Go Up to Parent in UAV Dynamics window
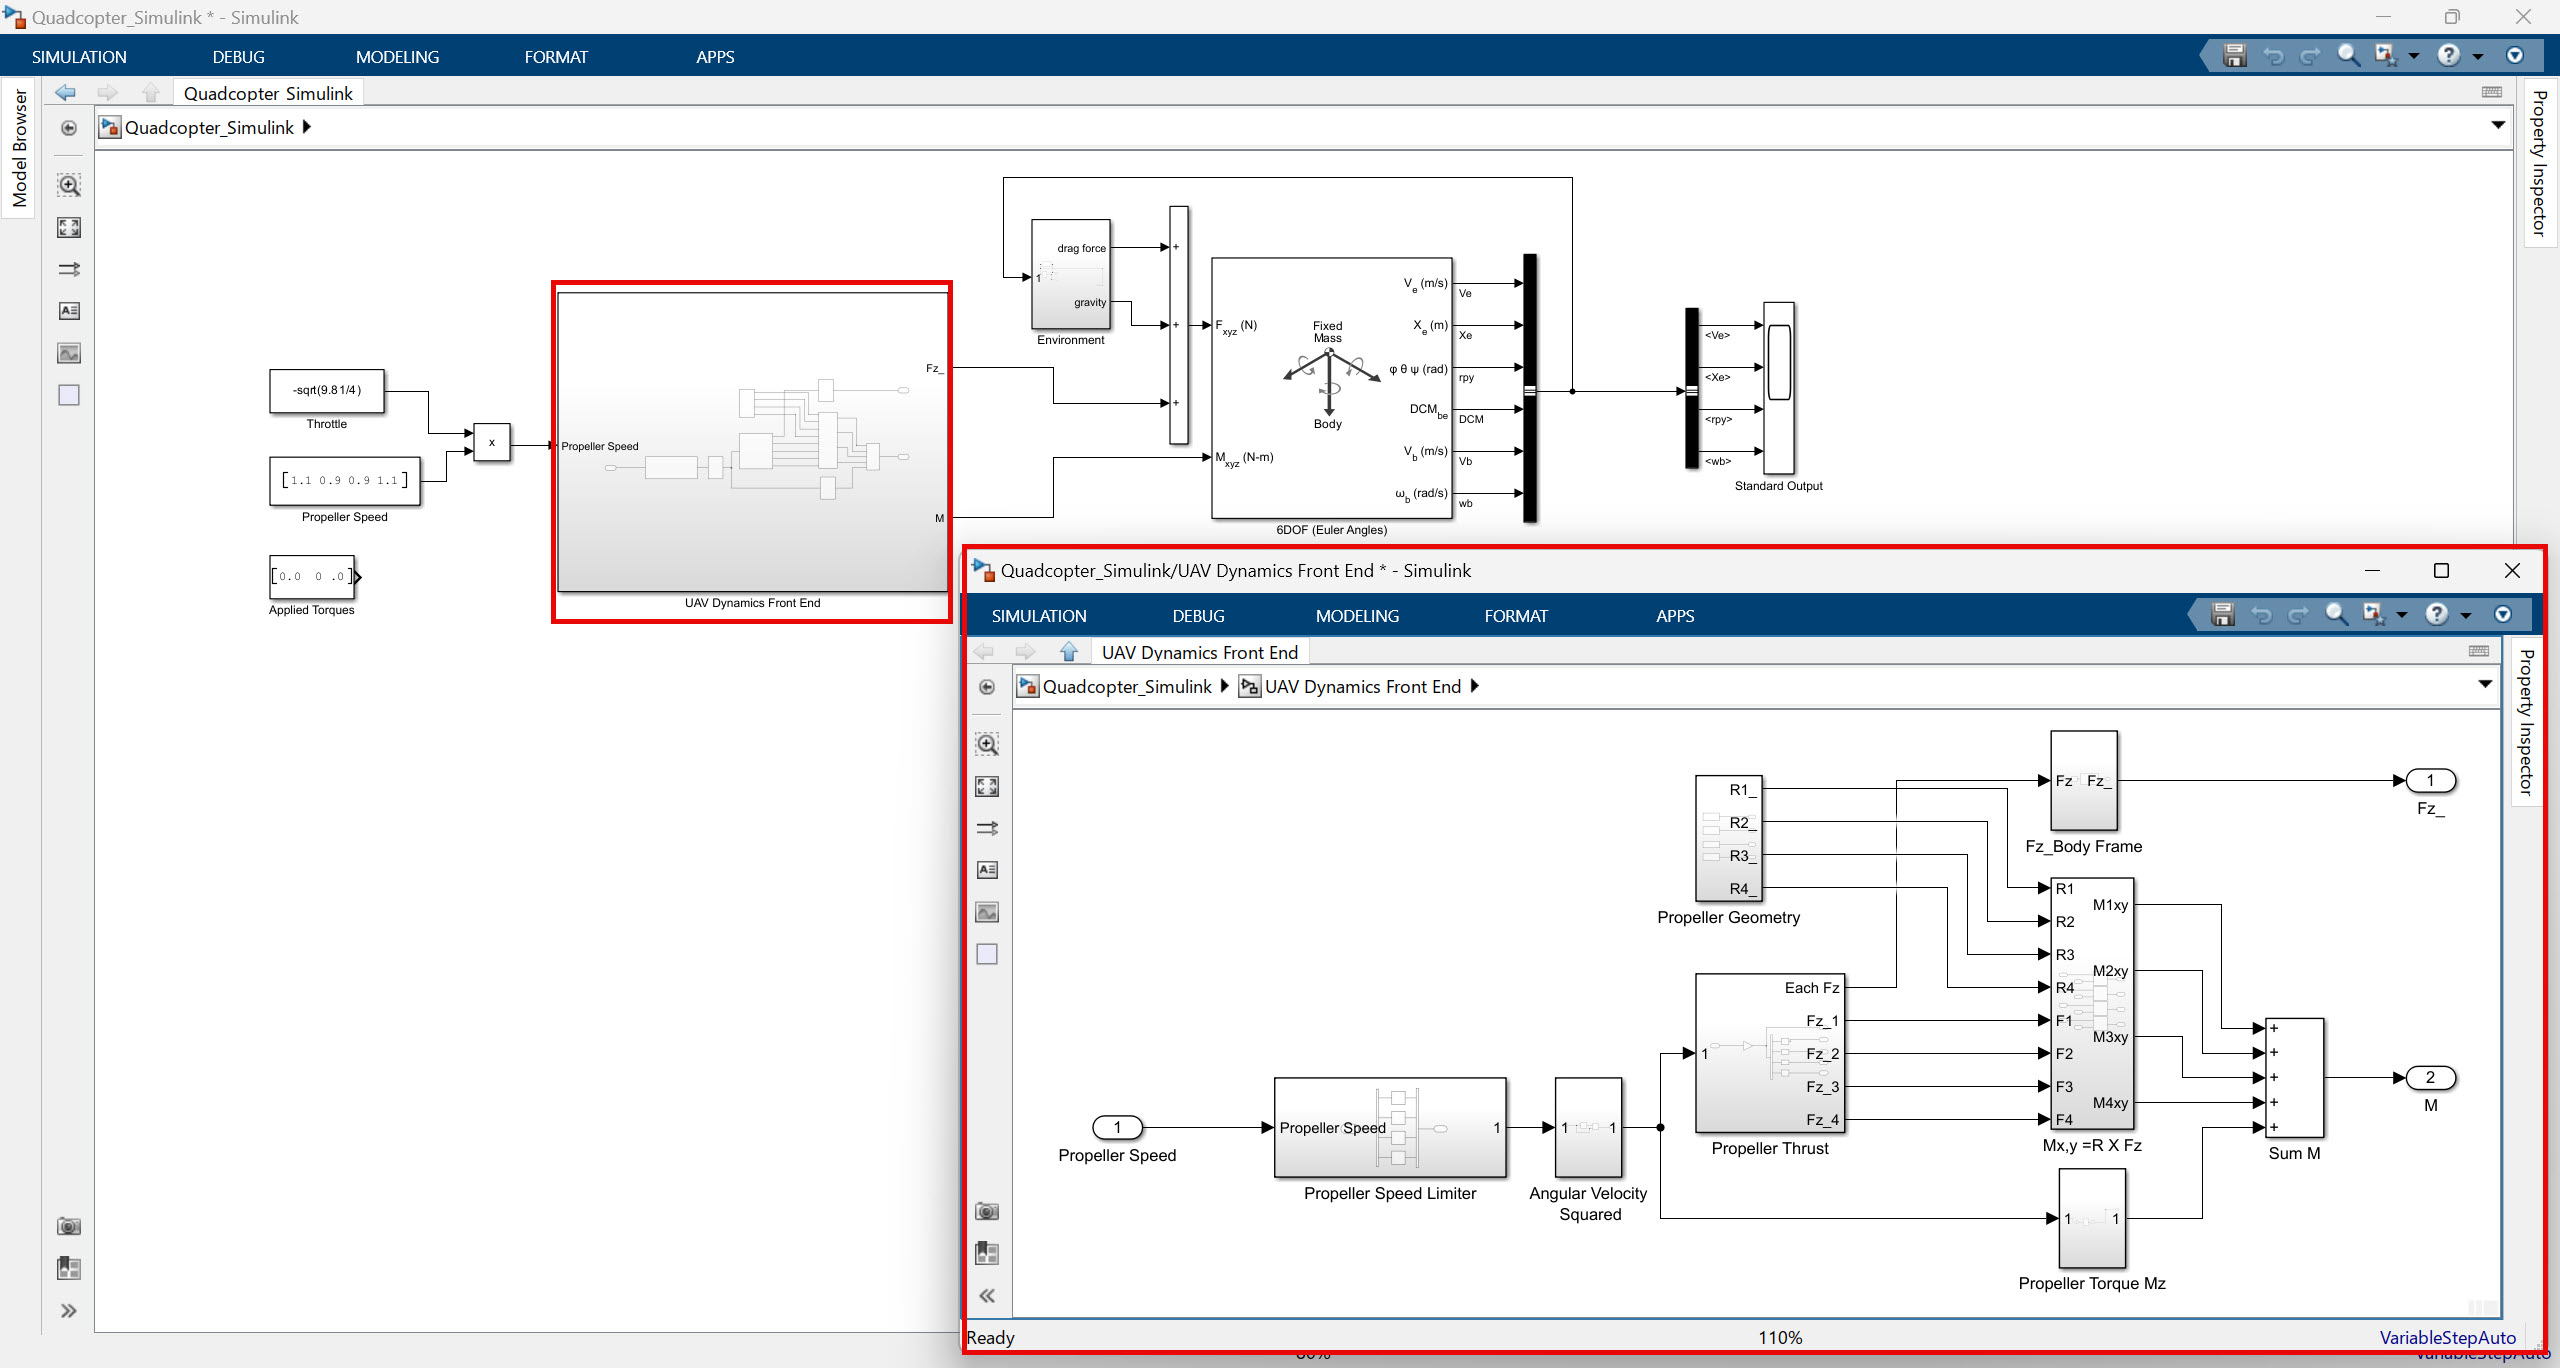The height and width of the screenshot is (1368, 2560). pyautogui.click(x=1069, y=652)
